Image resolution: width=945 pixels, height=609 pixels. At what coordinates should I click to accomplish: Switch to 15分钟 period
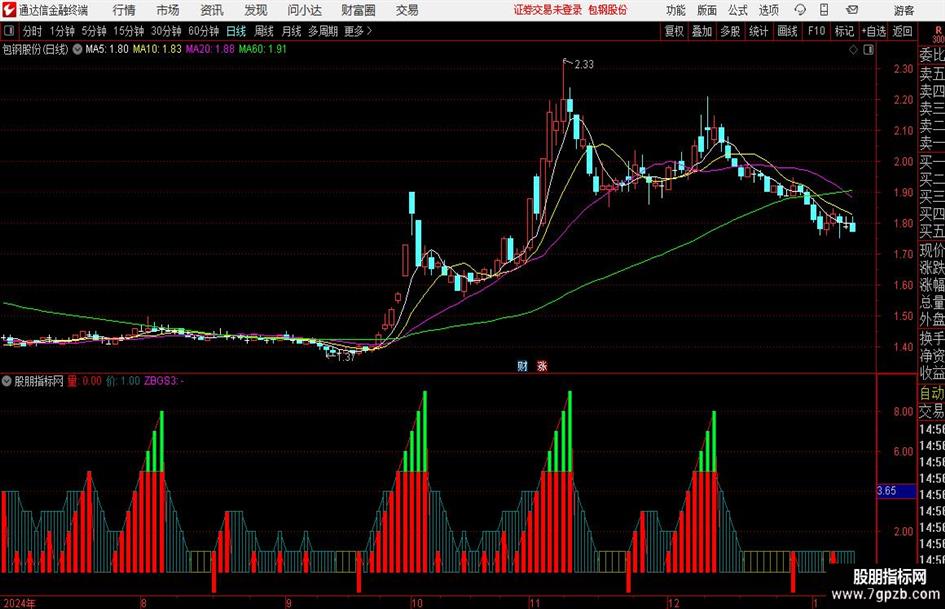coord(128,31)
